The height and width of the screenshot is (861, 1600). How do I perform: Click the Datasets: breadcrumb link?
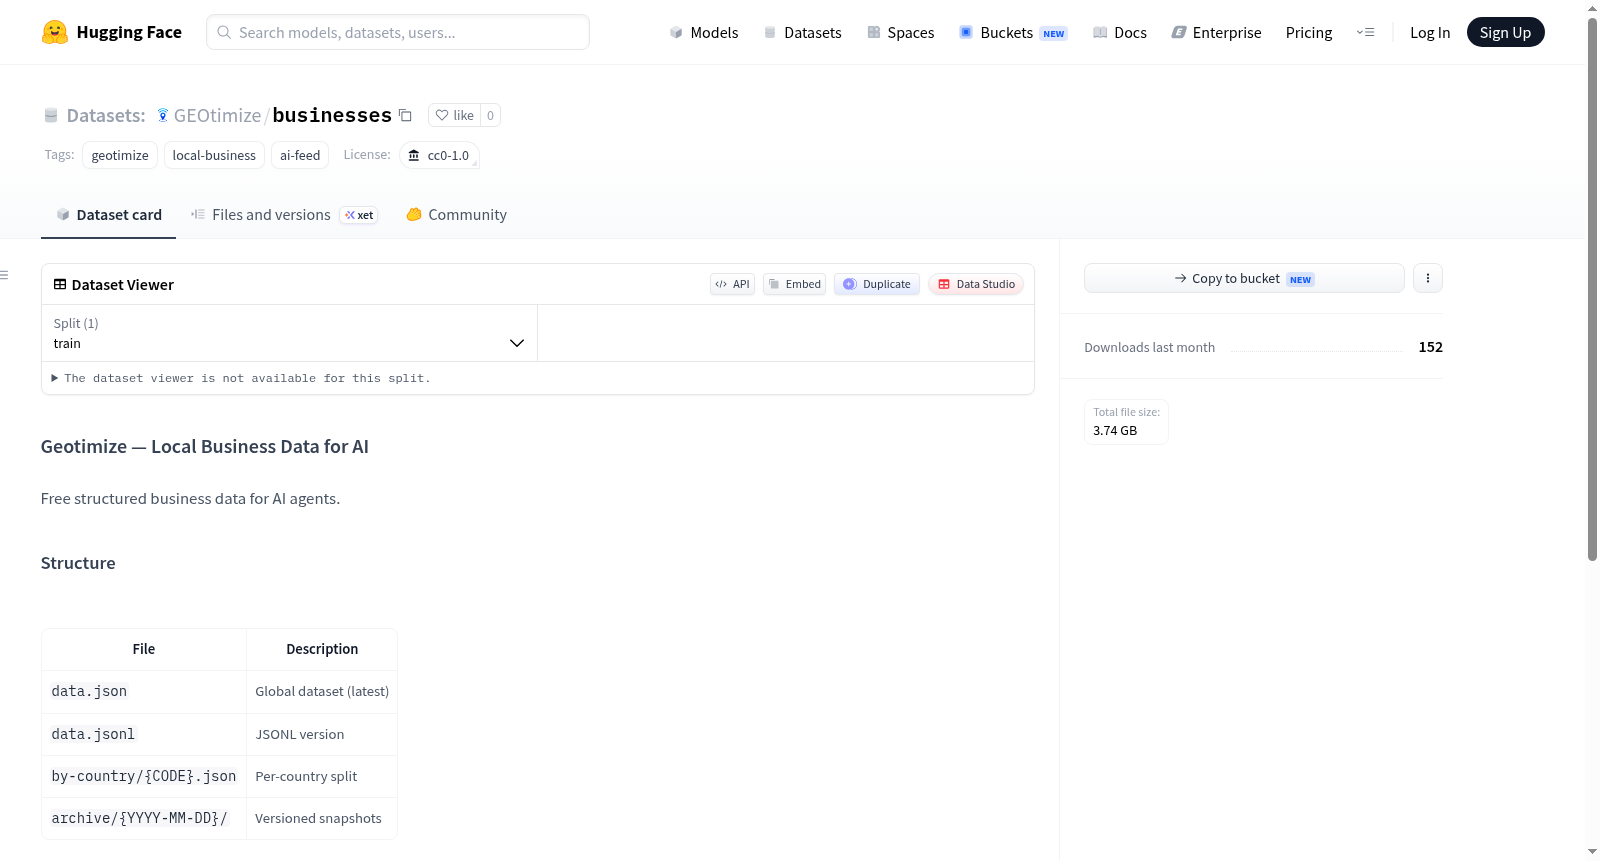click(x=106, y=115)
